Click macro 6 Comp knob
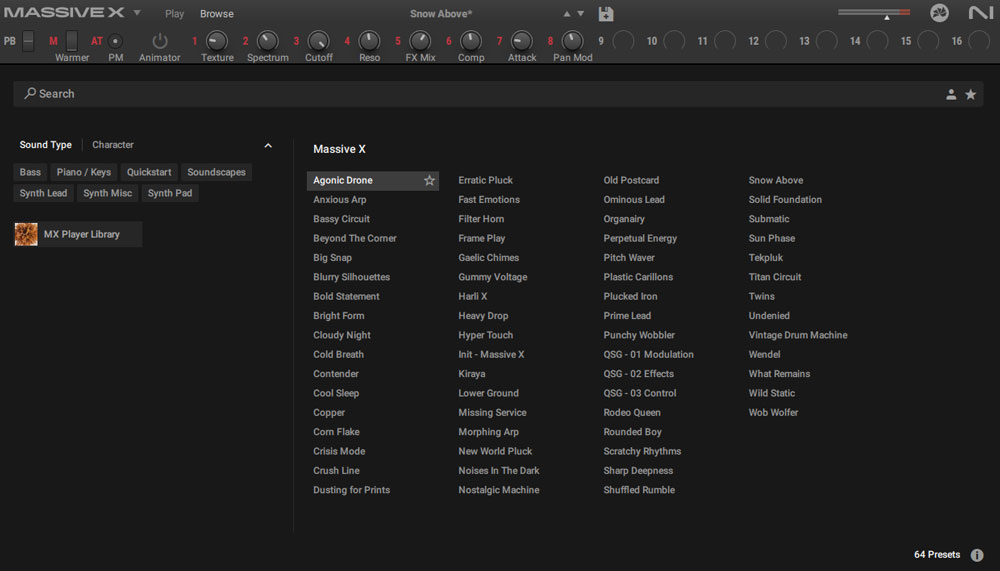1000x571 pixels. click(x=471, y=41)
